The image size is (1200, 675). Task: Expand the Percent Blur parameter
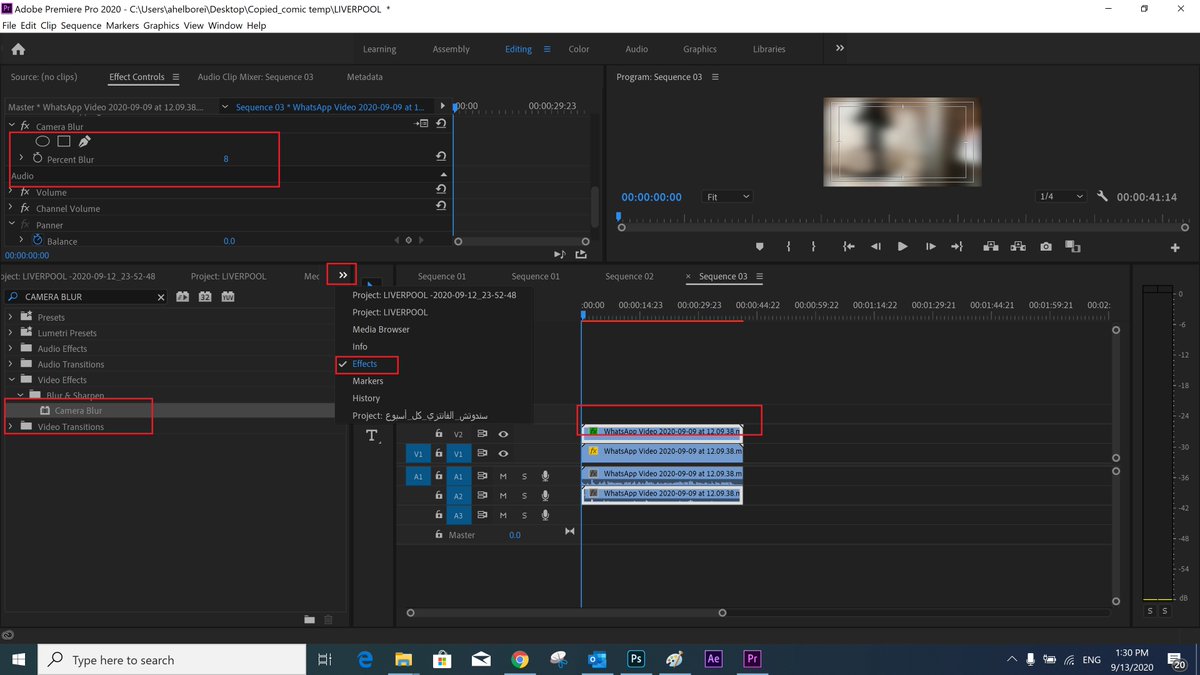coord(21,159)
